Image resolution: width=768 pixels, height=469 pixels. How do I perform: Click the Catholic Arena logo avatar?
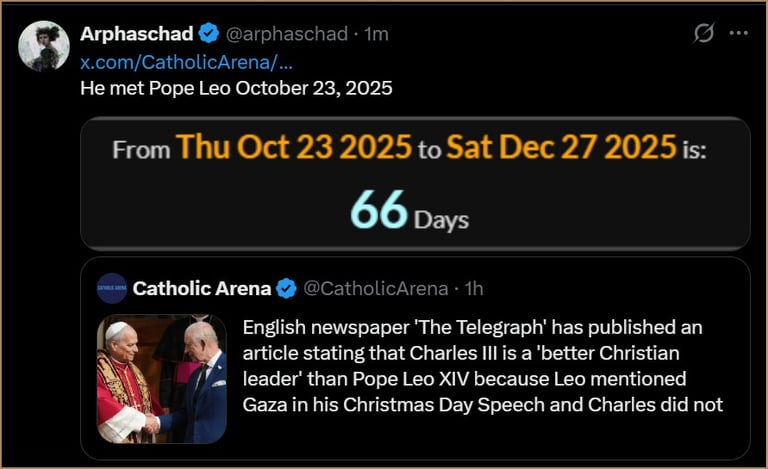coord(112,288)
